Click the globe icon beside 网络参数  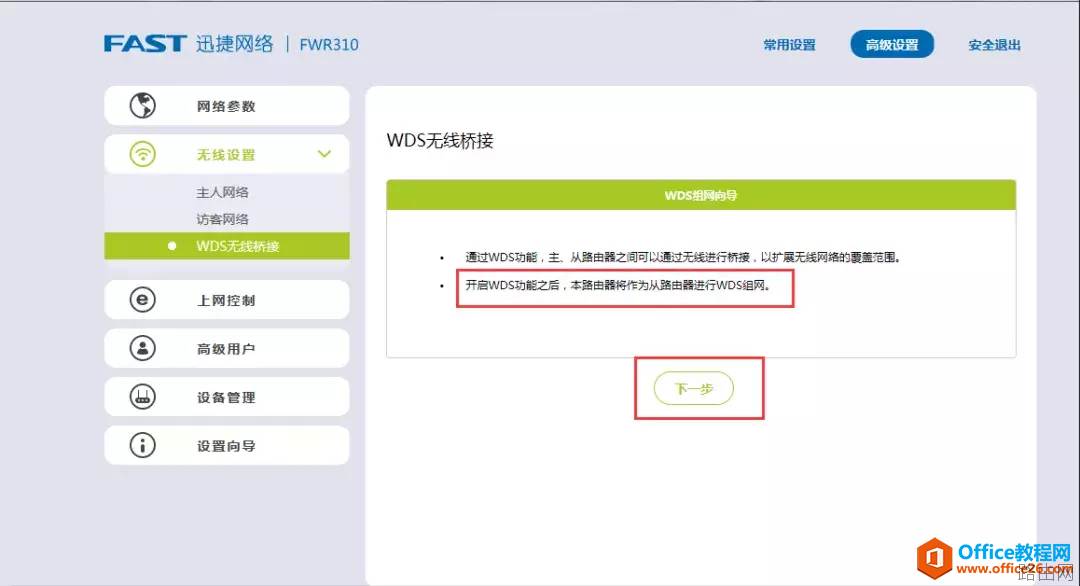pos(141,105)
